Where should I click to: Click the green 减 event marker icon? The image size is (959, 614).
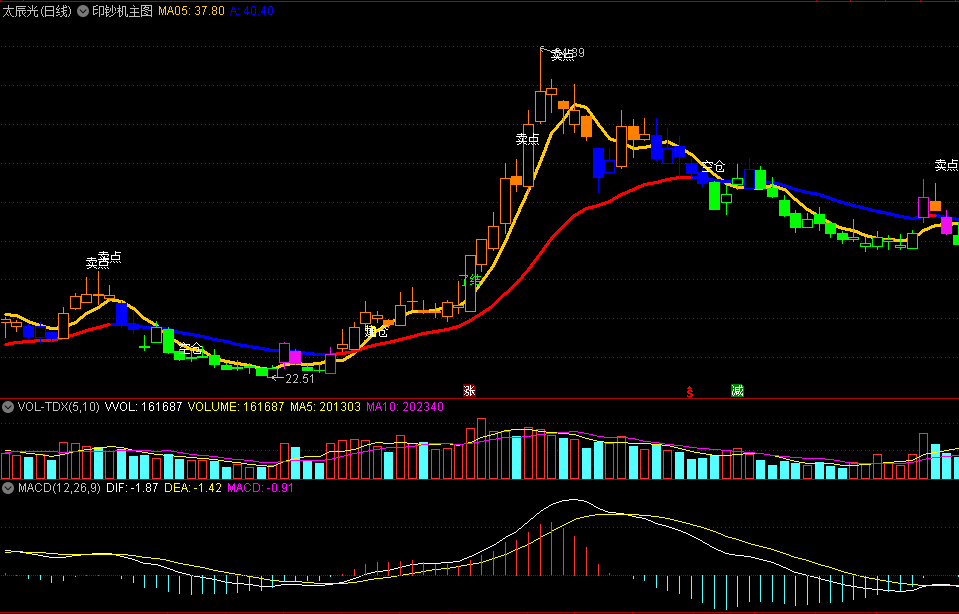click(737, 390)
